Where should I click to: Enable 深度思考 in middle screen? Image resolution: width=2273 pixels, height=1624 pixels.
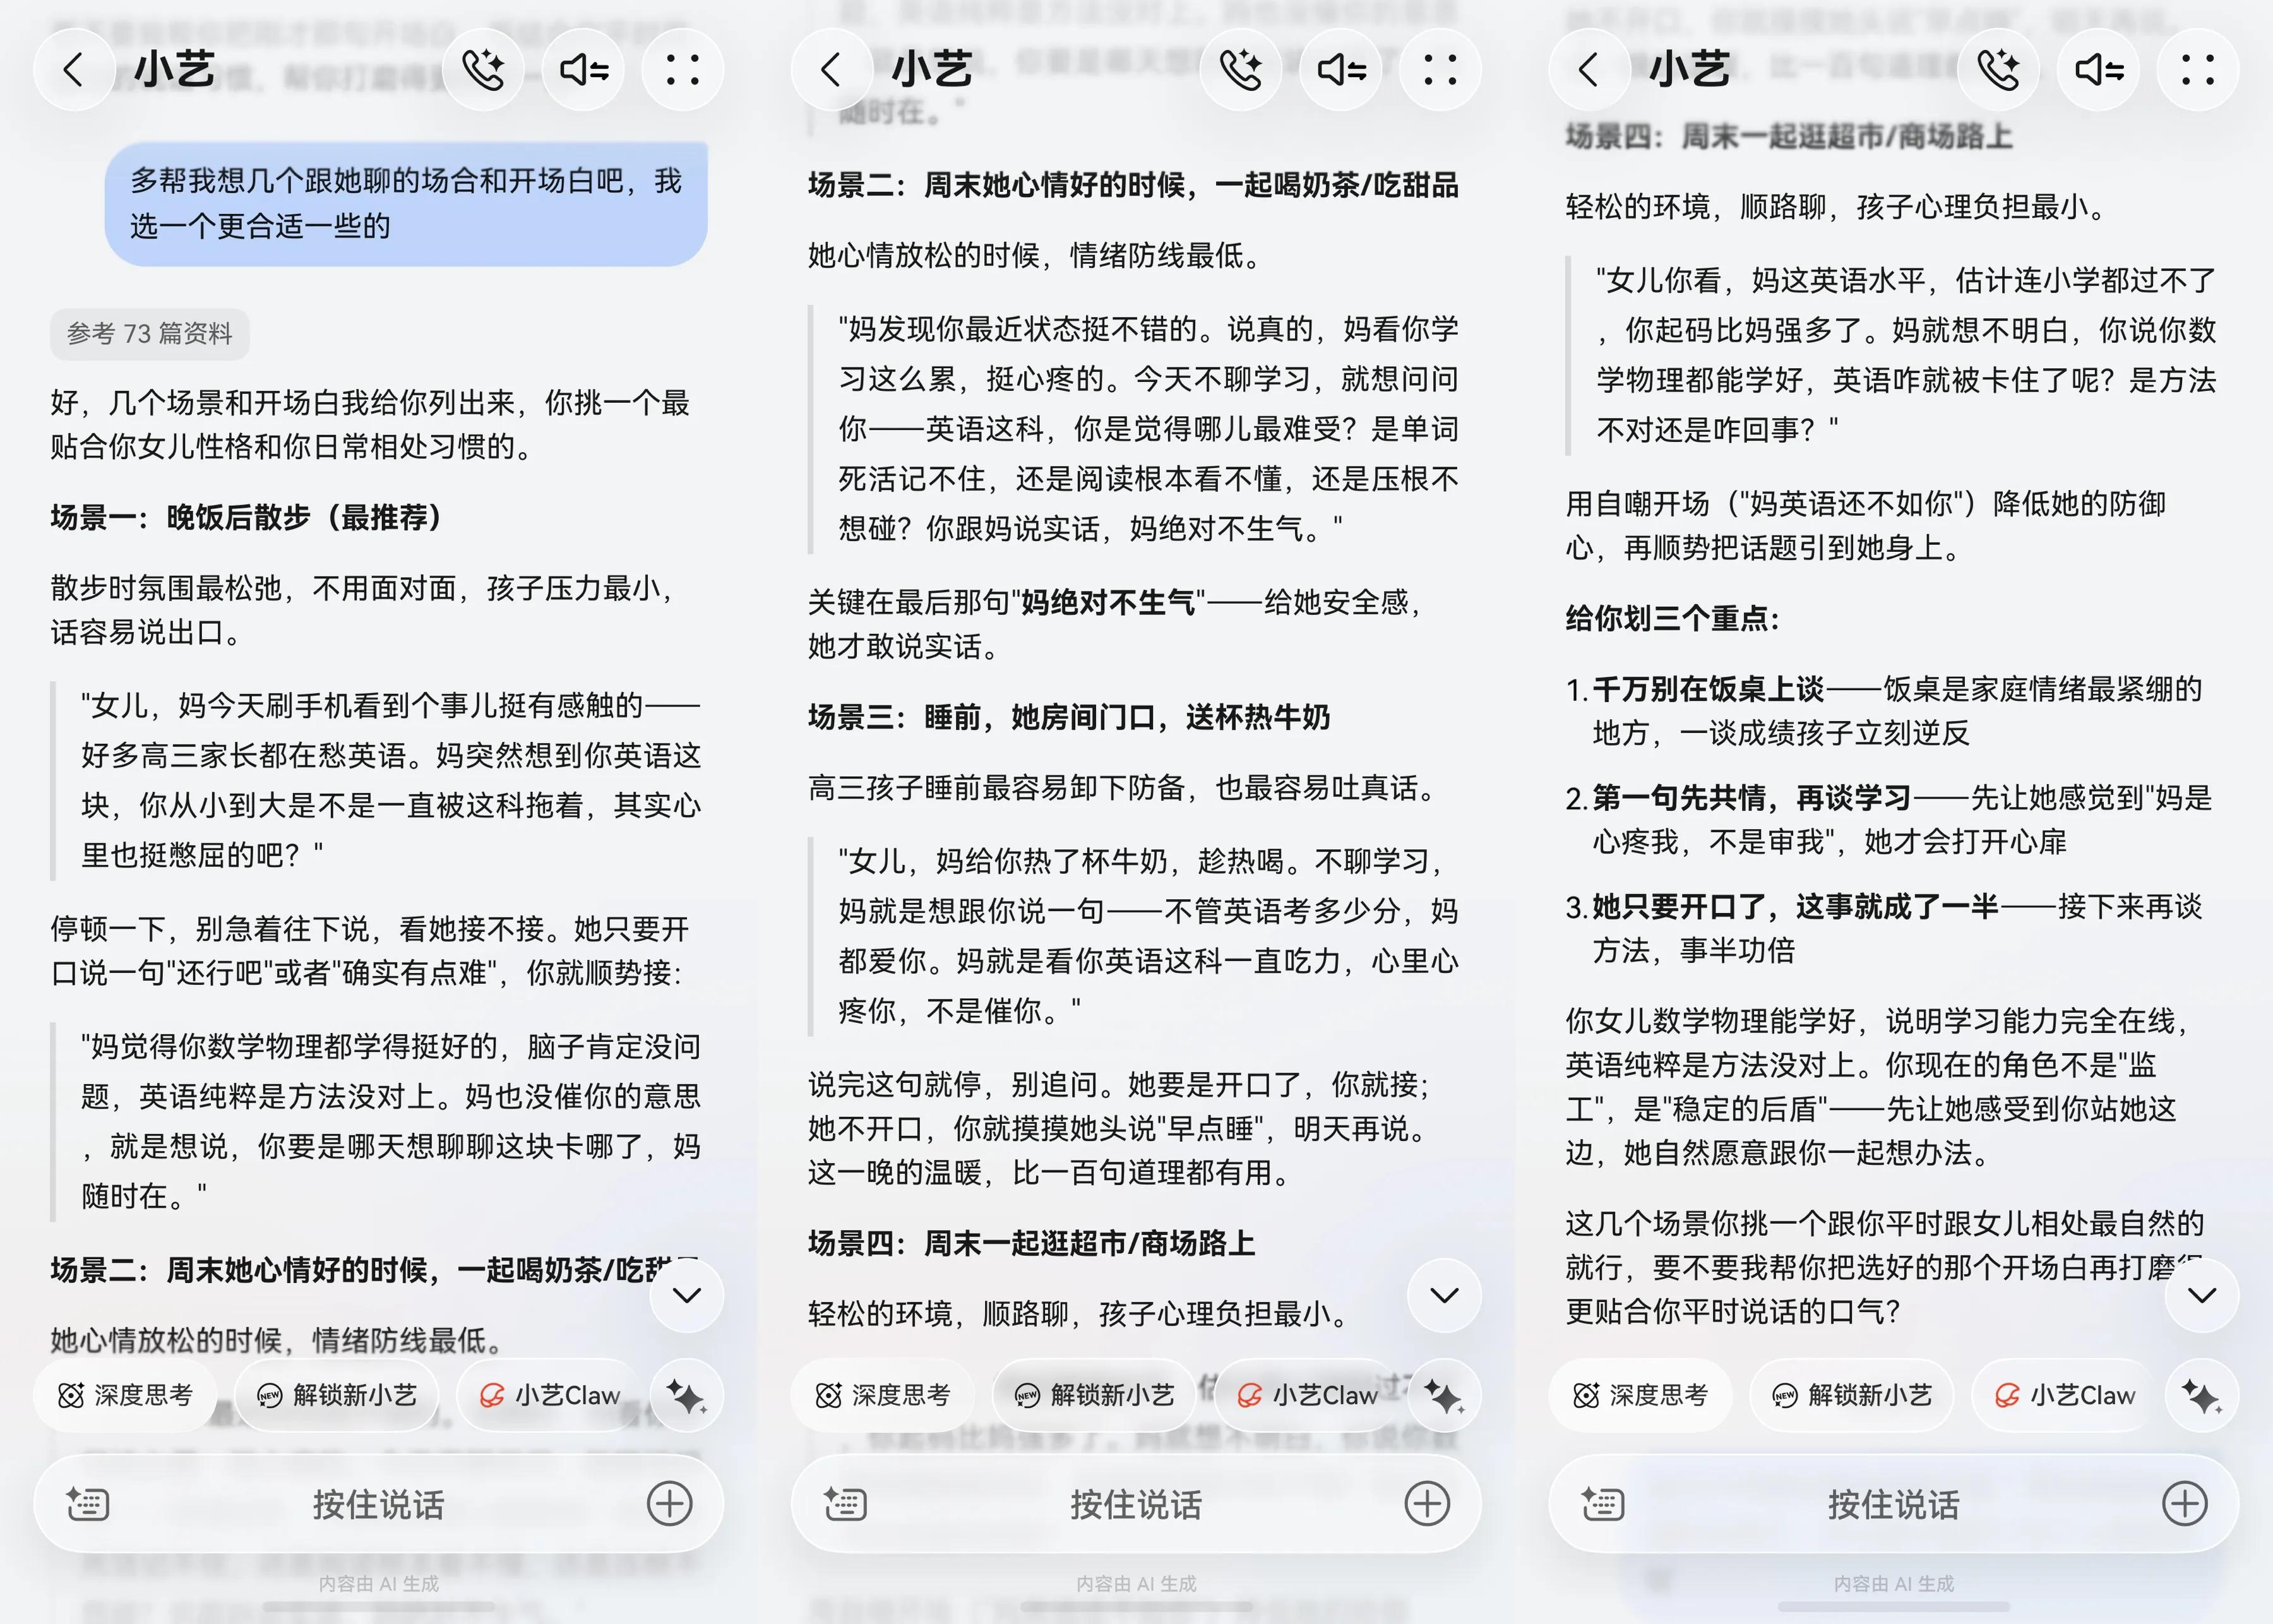[x=882, y=1395]
